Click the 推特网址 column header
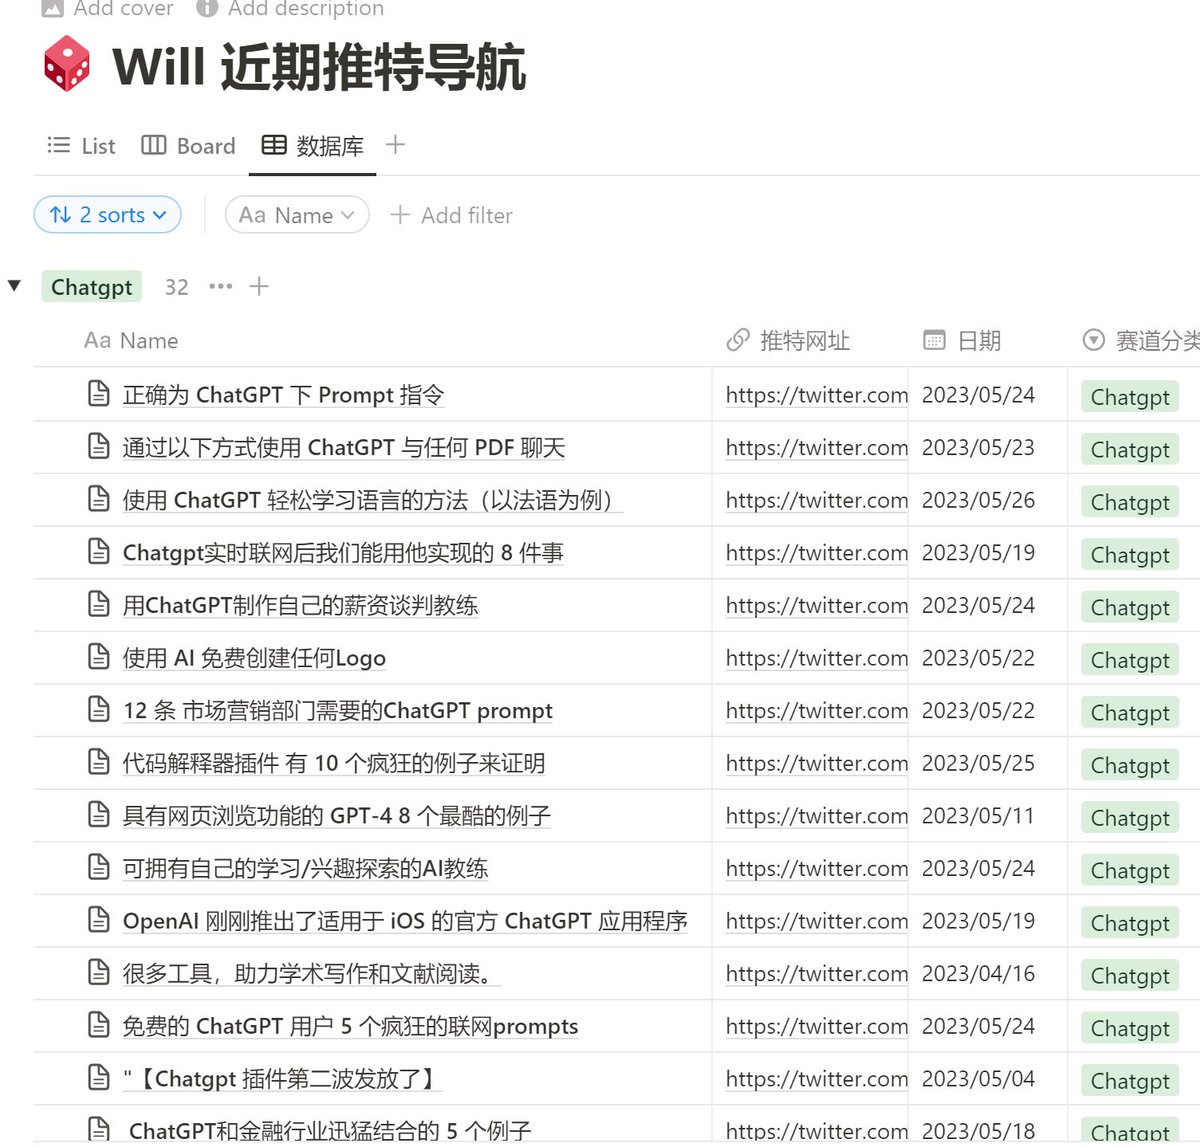This screenshot has height=1147, width=1200. [x=788, y=341]
